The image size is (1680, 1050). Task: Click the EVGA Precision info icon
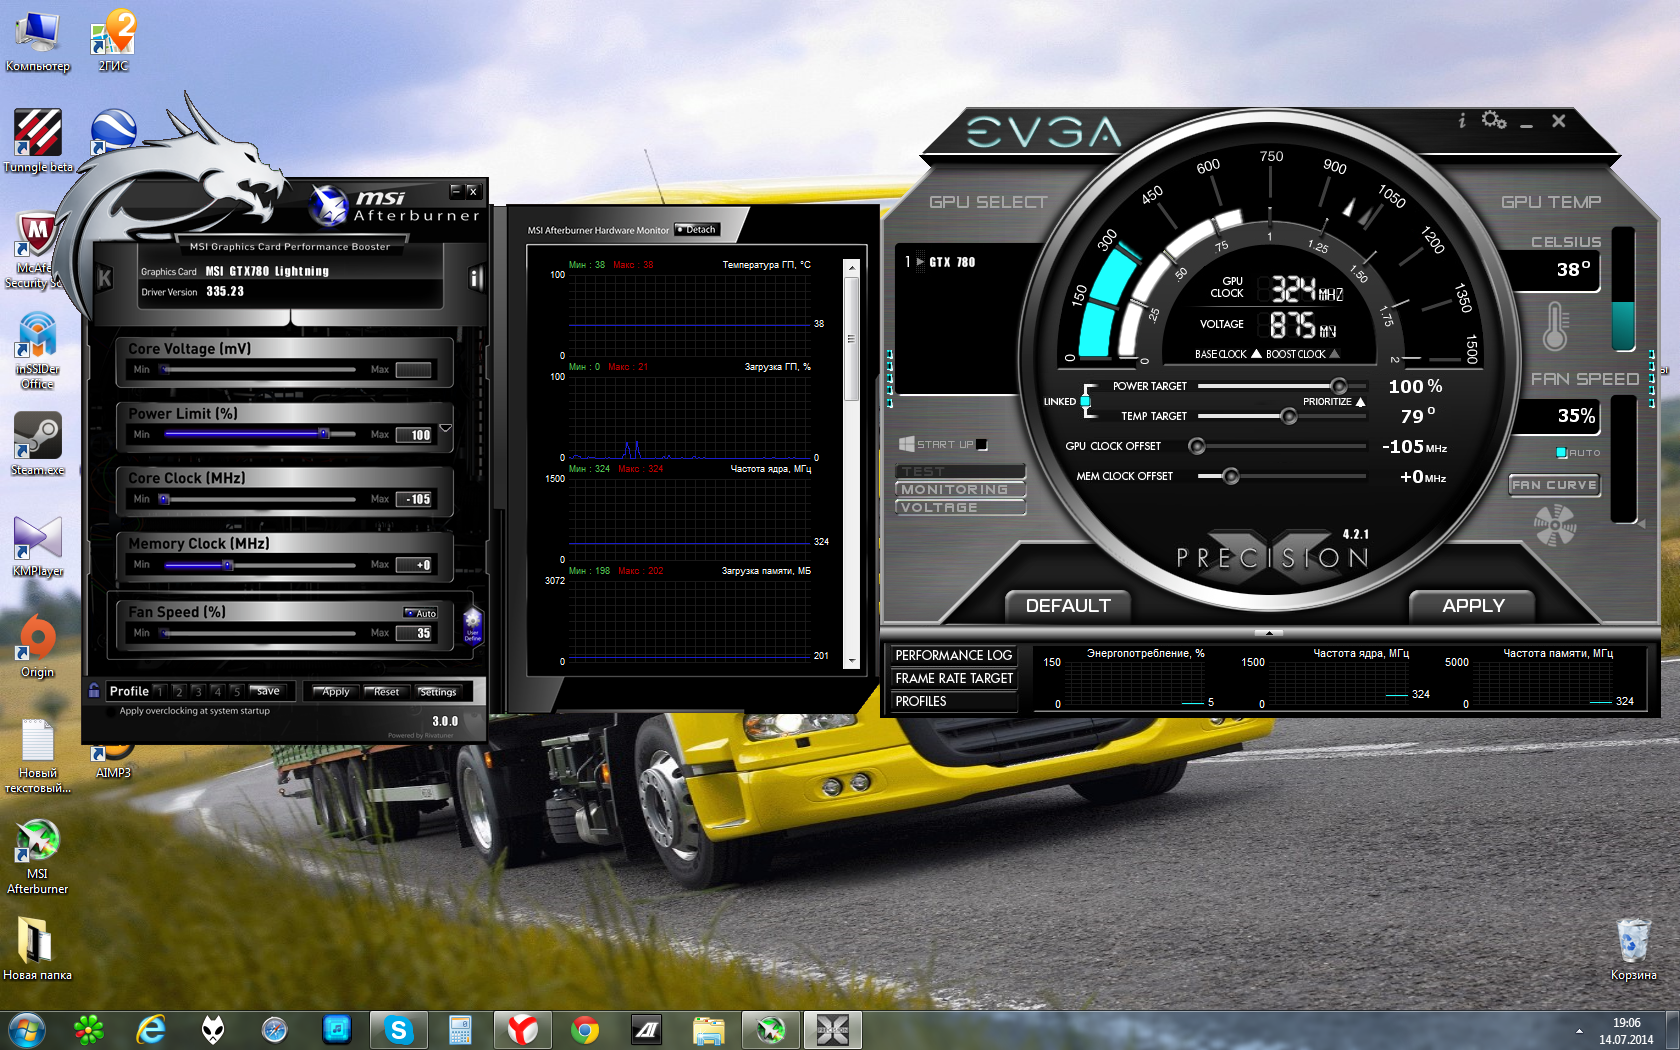click(1462, 121)
